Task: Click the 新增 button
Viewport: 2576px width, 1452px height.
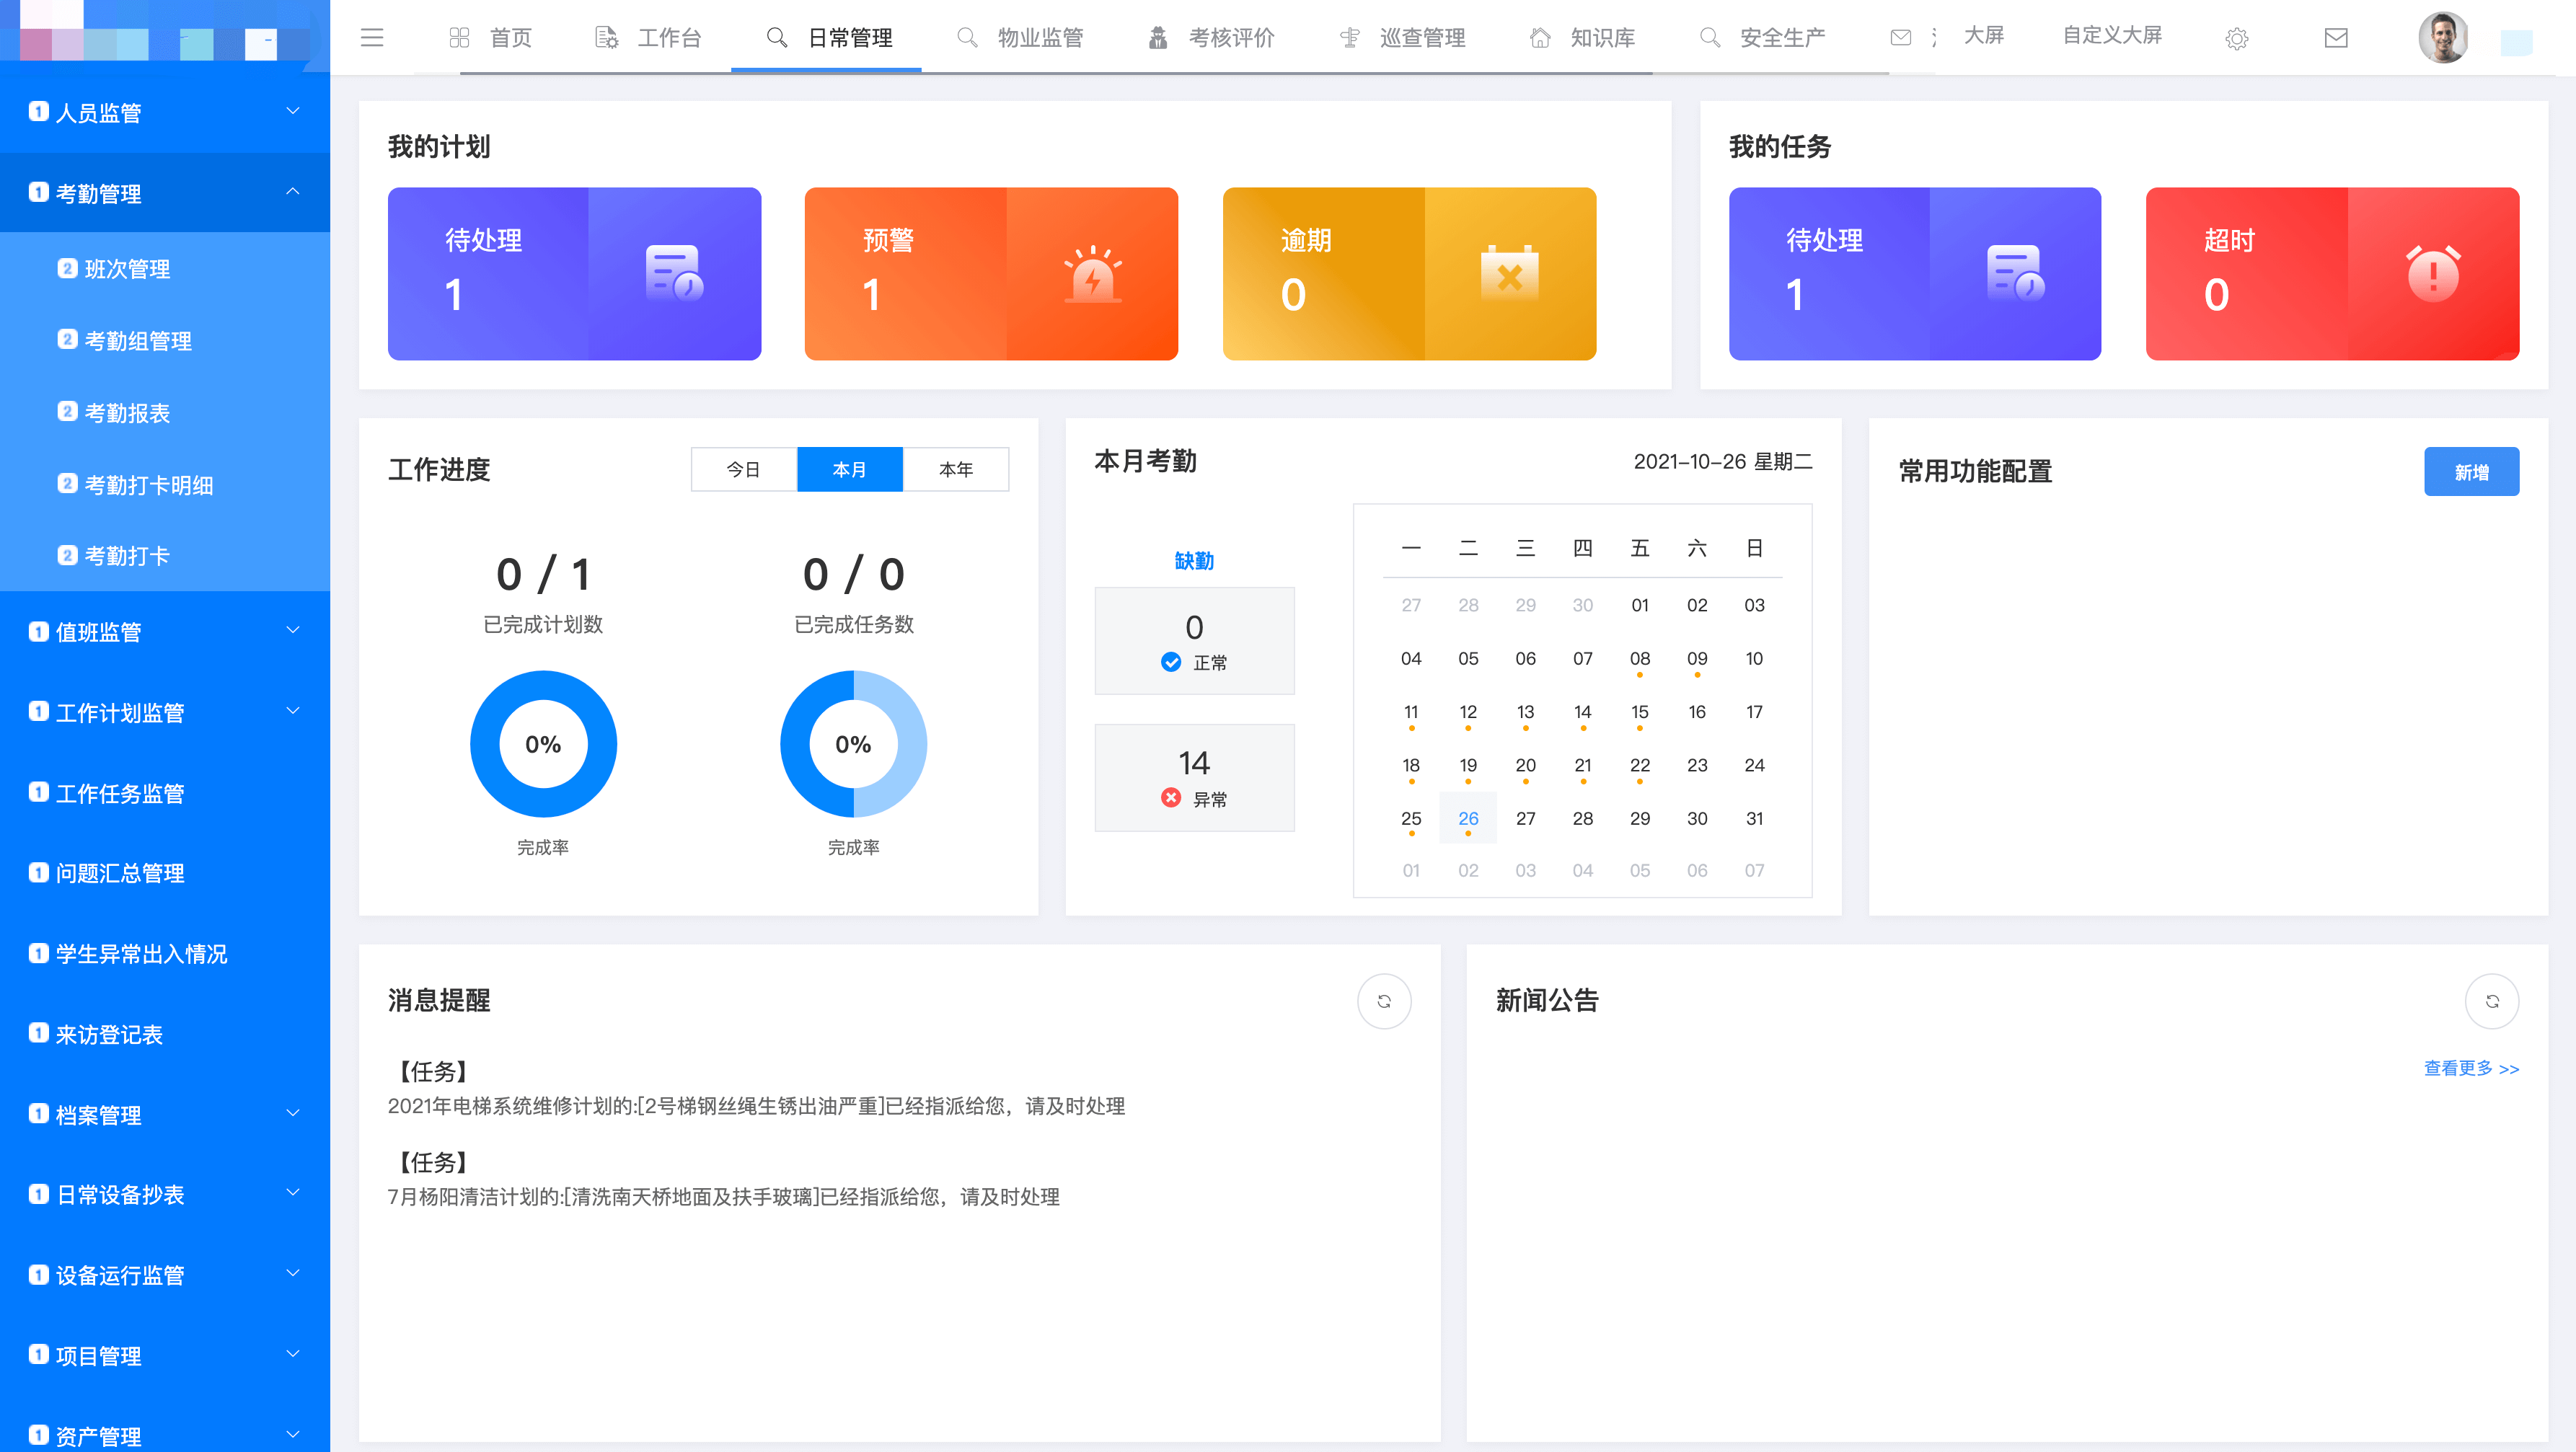Action: (2471, 472)
